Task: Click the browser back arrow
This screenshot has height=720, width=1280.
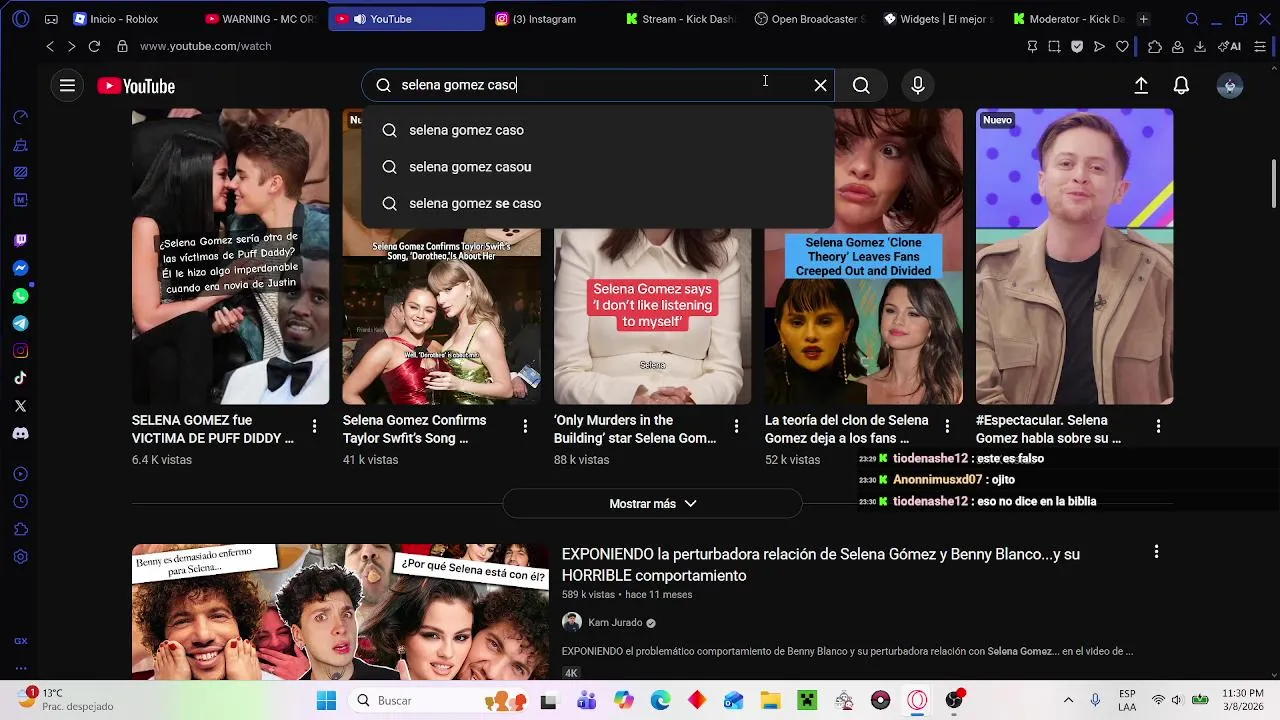Action: point(50,46)
